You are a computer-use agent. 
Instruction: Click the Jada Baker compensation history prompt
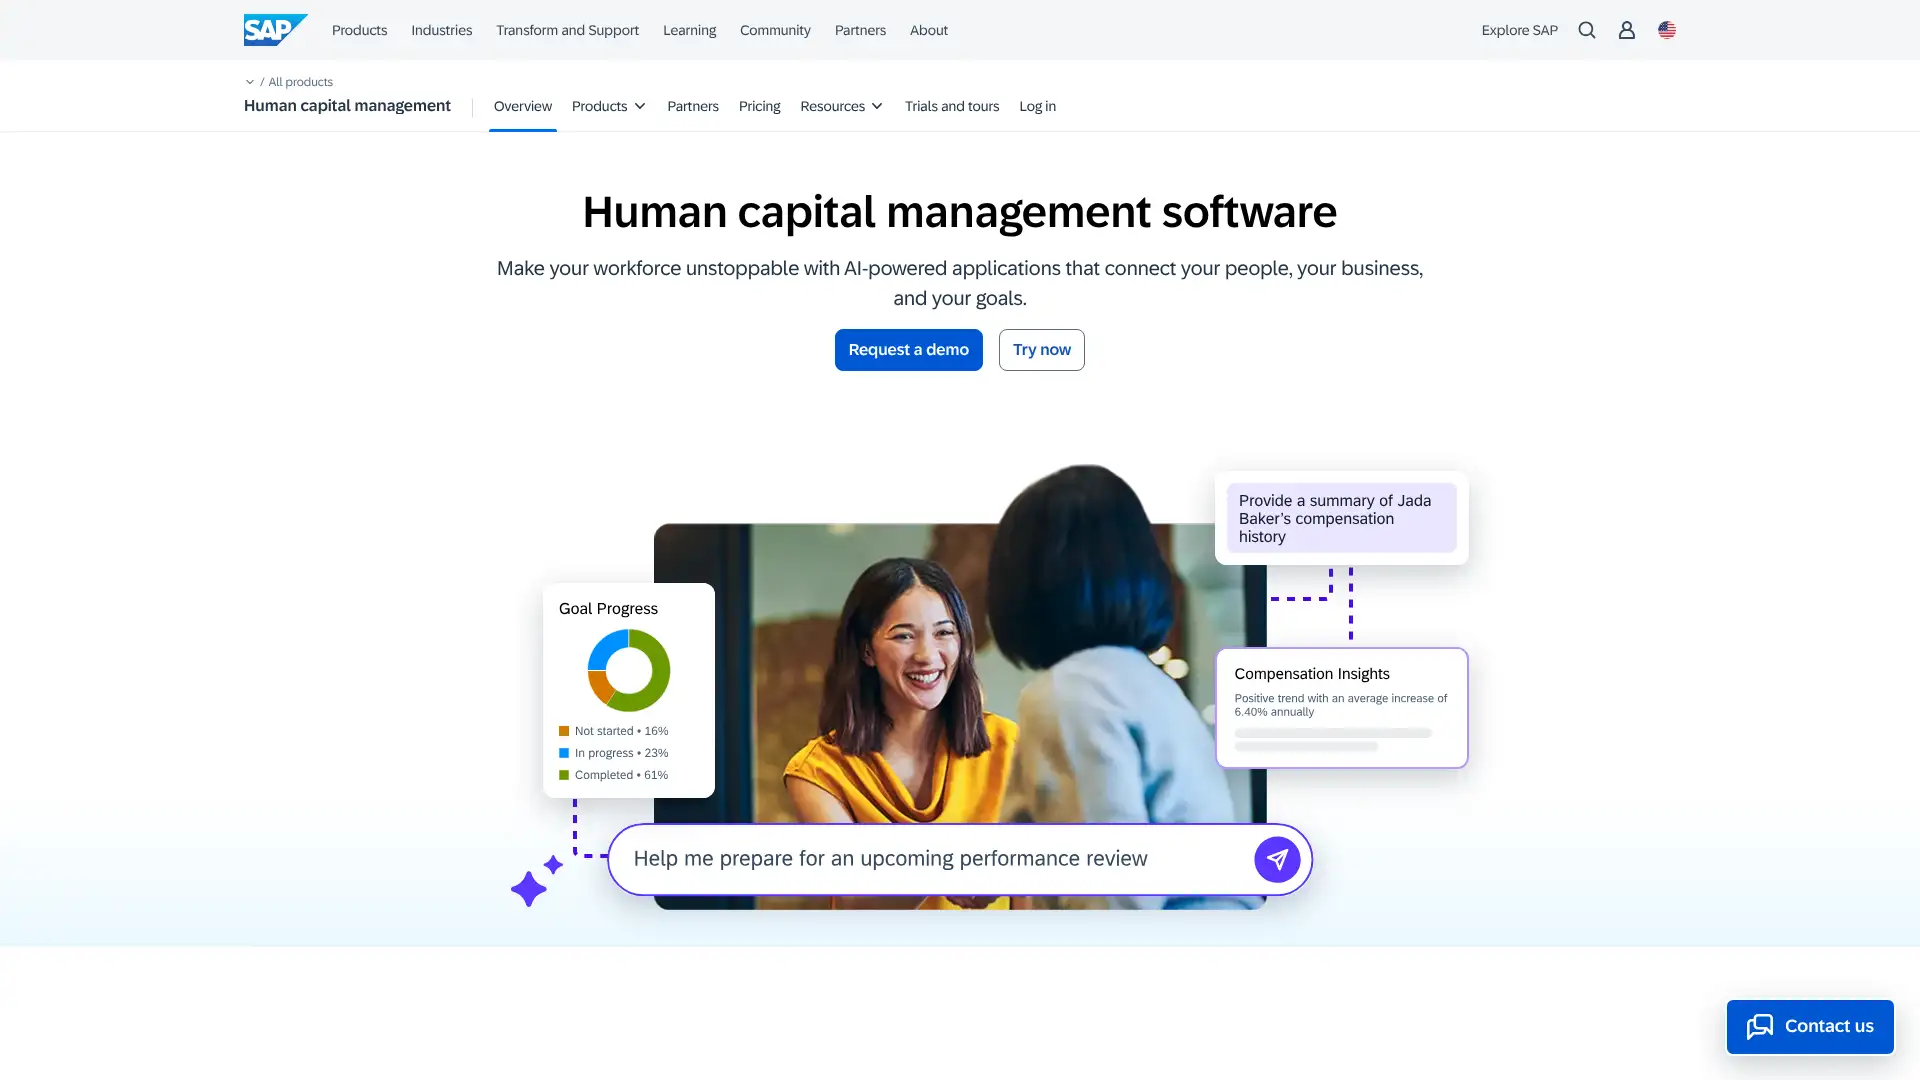coord(1341,518)
